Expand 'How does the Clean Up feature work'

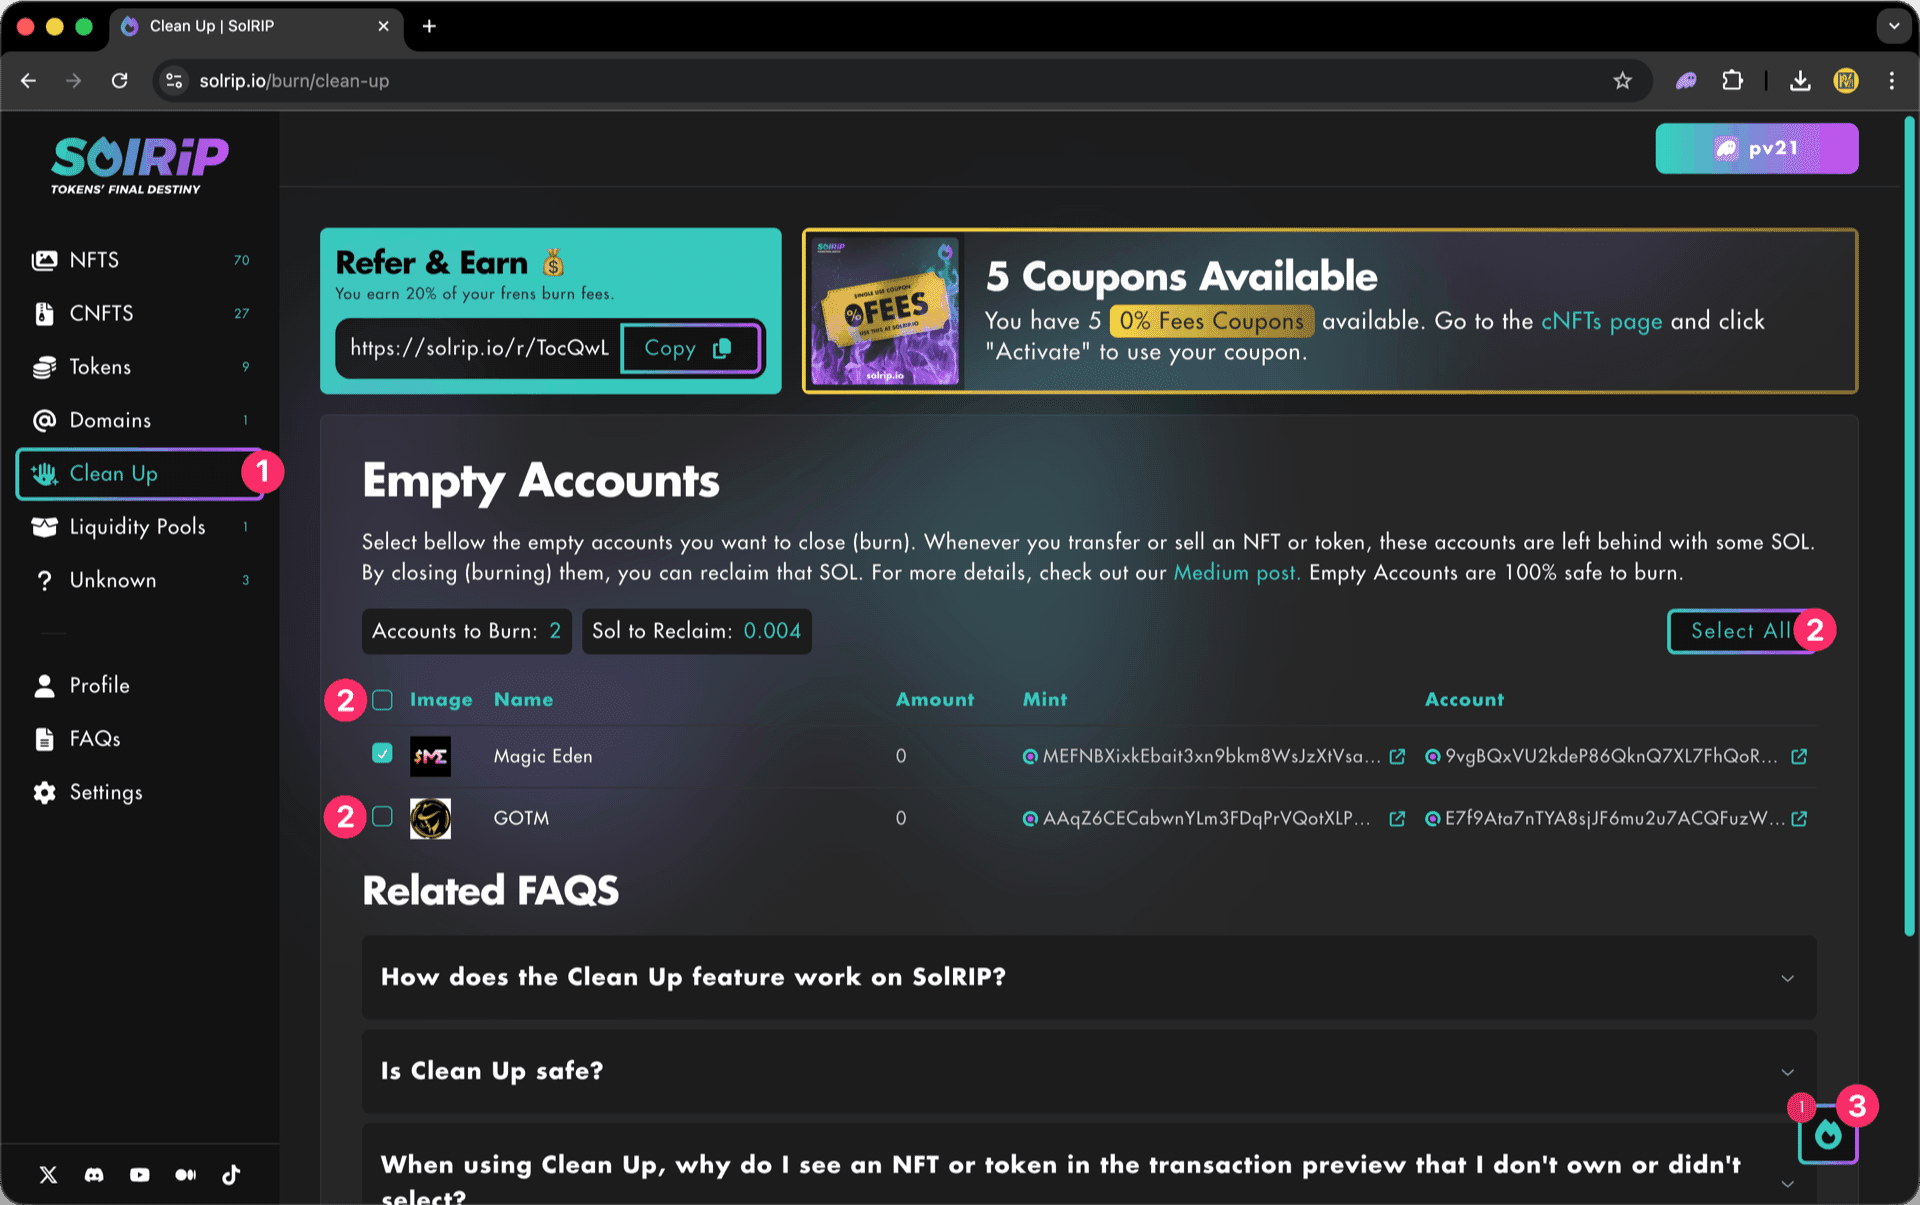1089,977
